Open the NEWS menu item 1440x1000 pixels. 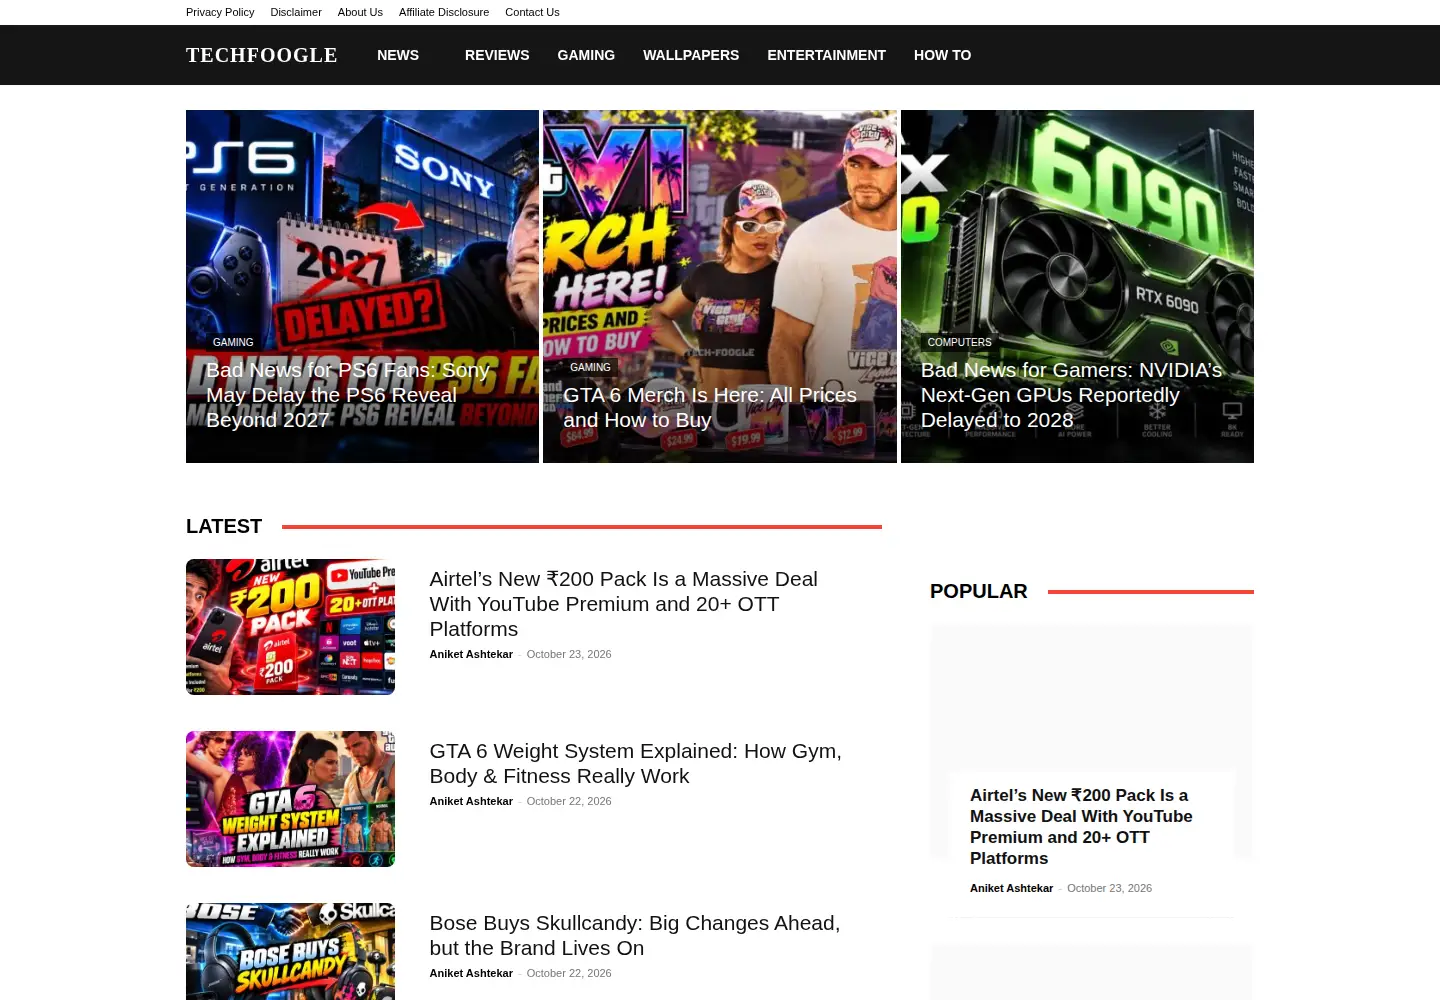(398, 55)
